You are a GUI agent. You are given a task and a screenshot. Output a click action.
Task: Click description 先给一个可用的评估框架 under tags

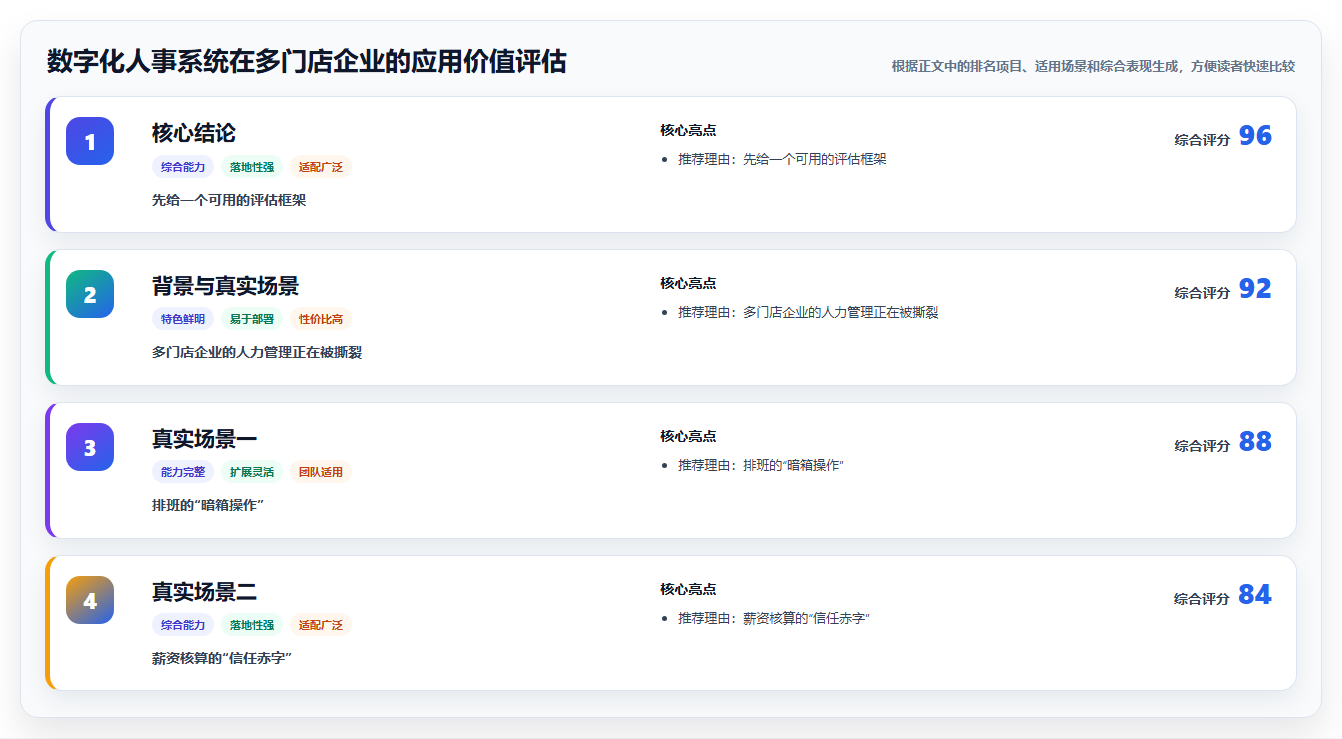[229, 200]
